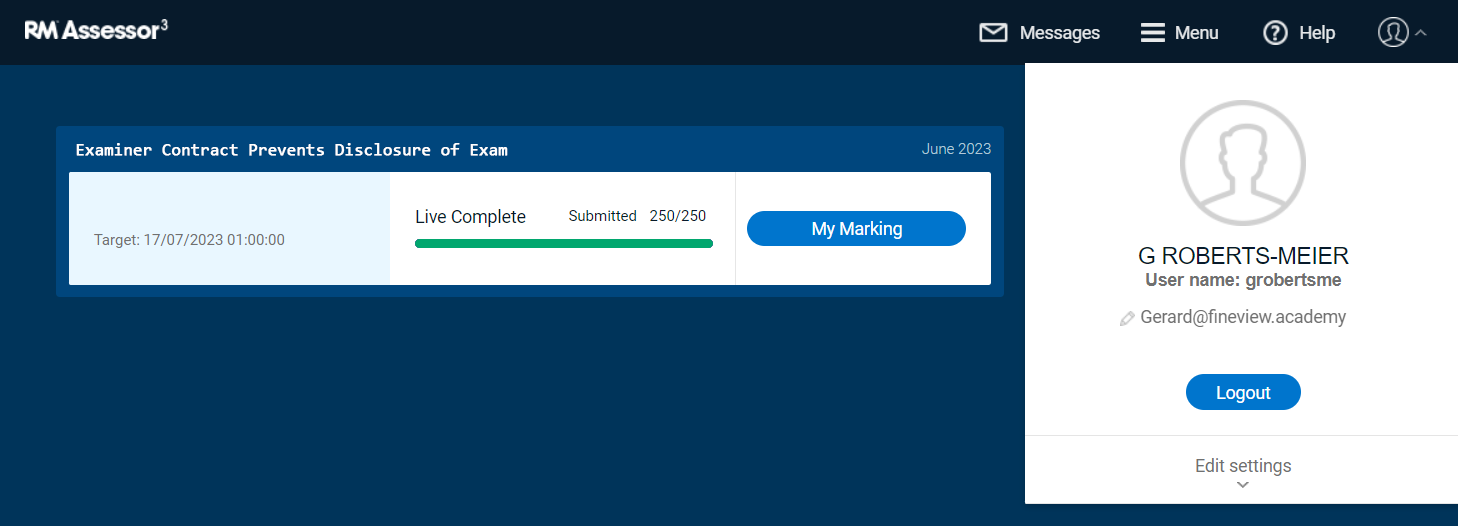Click the Gerard@fineview.academy email address

click(1243, 317)
